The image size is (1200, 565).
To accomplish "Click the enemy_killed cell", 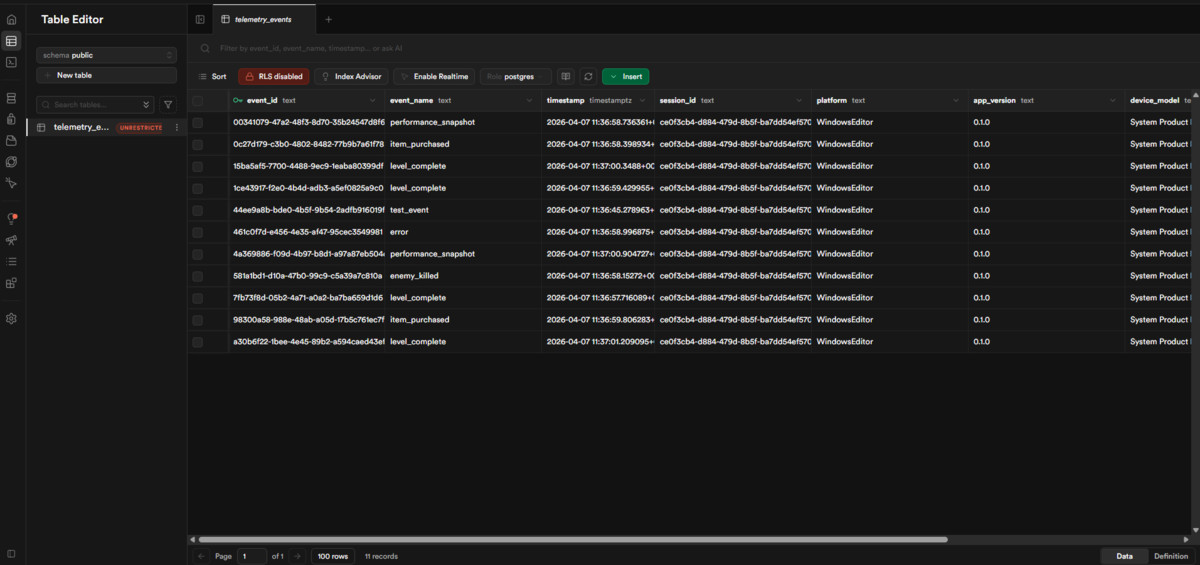I will [x=464, y=276].
